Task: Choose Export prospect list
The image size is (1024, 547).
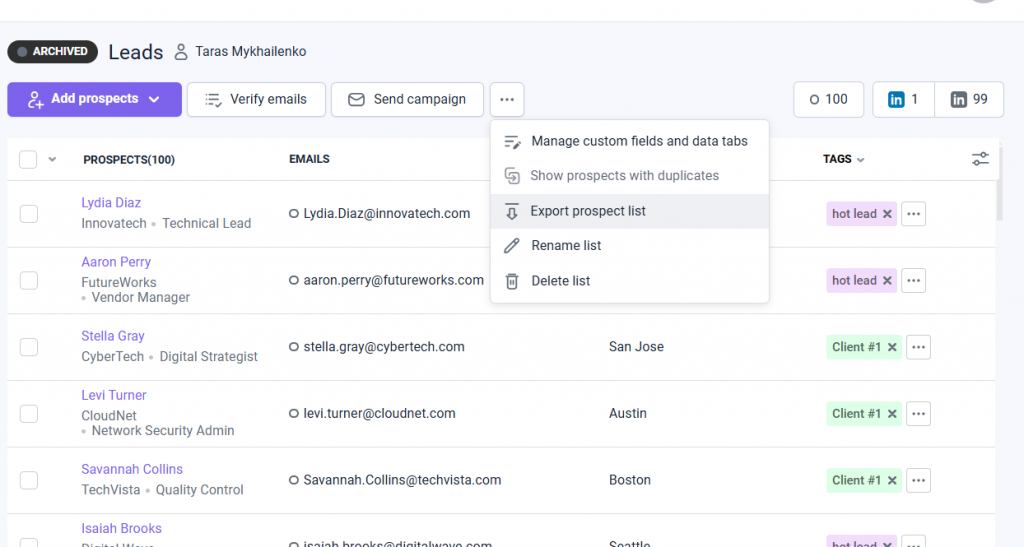Action: point(630,211)
